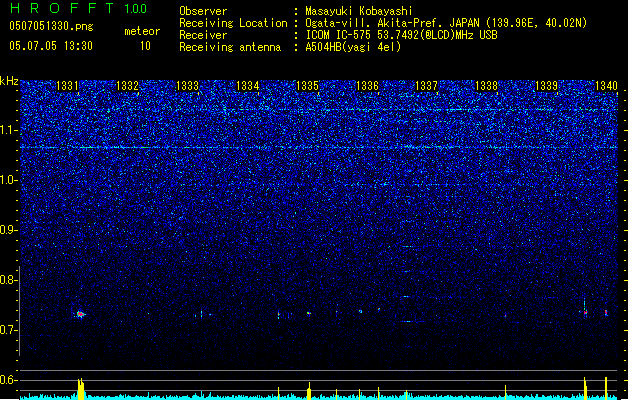This screenshot has width=629, height=400.
Task: Select the 1338 time marker
Action: pos(486,86)
